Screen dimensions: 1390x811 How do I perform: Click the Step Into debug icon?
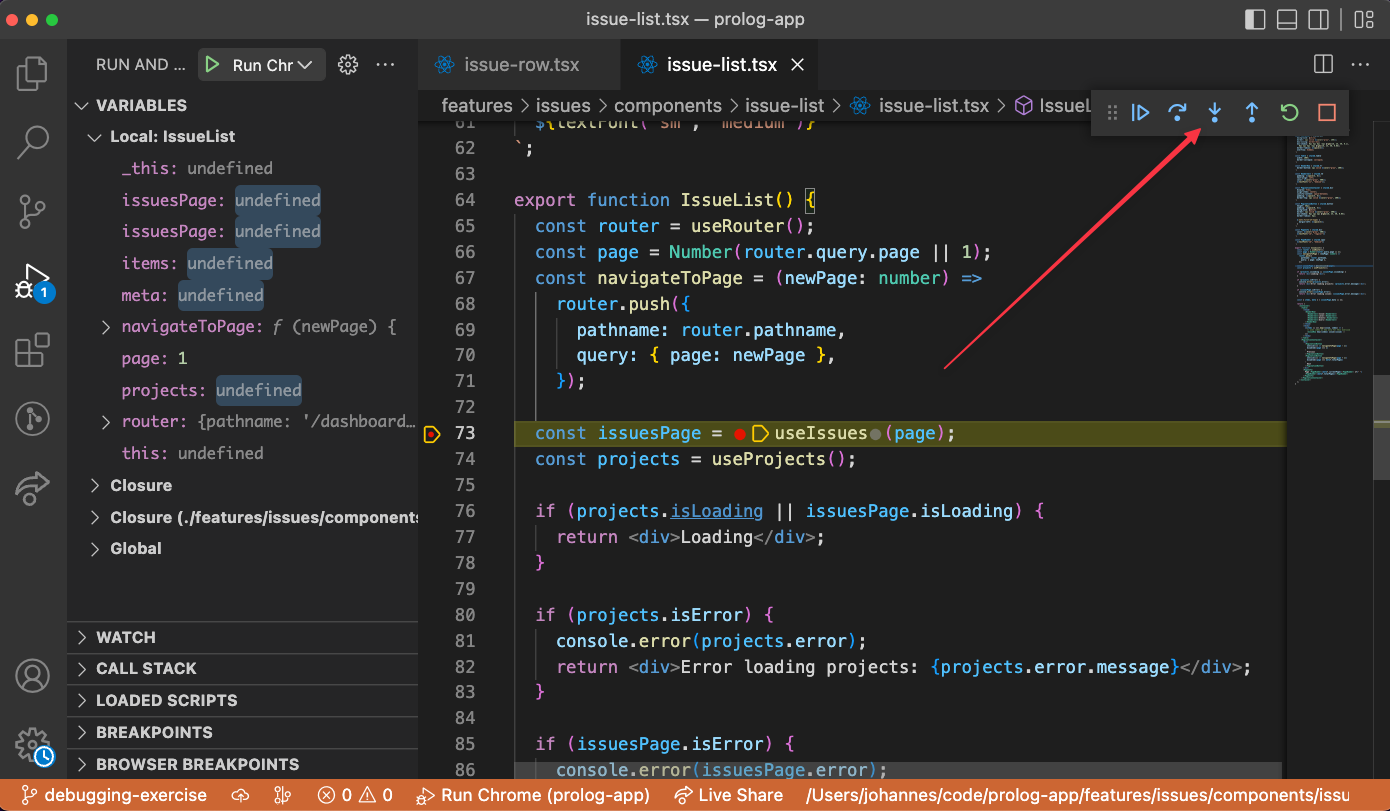click(1215, 113)
